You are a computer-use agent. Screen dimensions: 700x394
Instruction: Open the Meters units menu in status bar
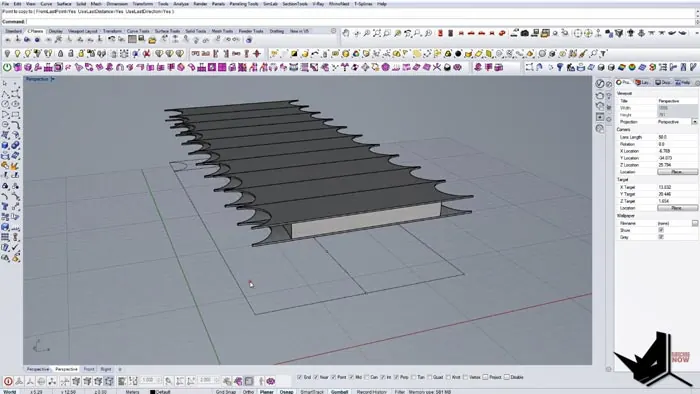(x=132, y=392)
